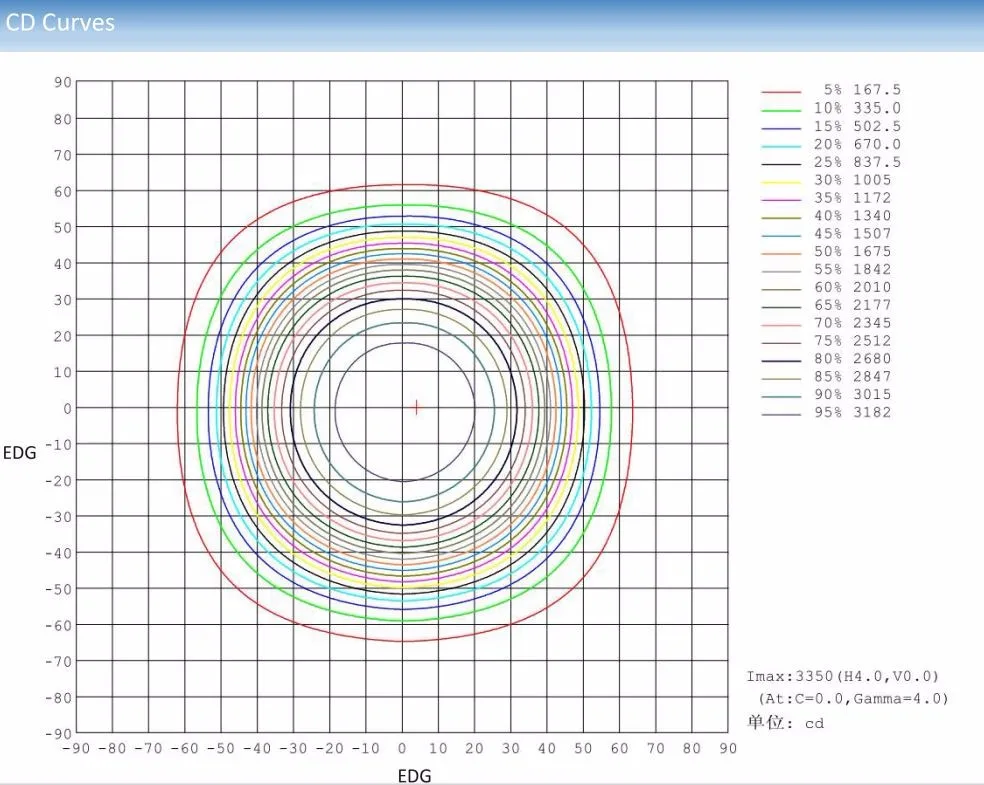This screenshot has width=984, height=785.
Task: Click the 单位: cd unit label
Action: [x=785, y=722]
